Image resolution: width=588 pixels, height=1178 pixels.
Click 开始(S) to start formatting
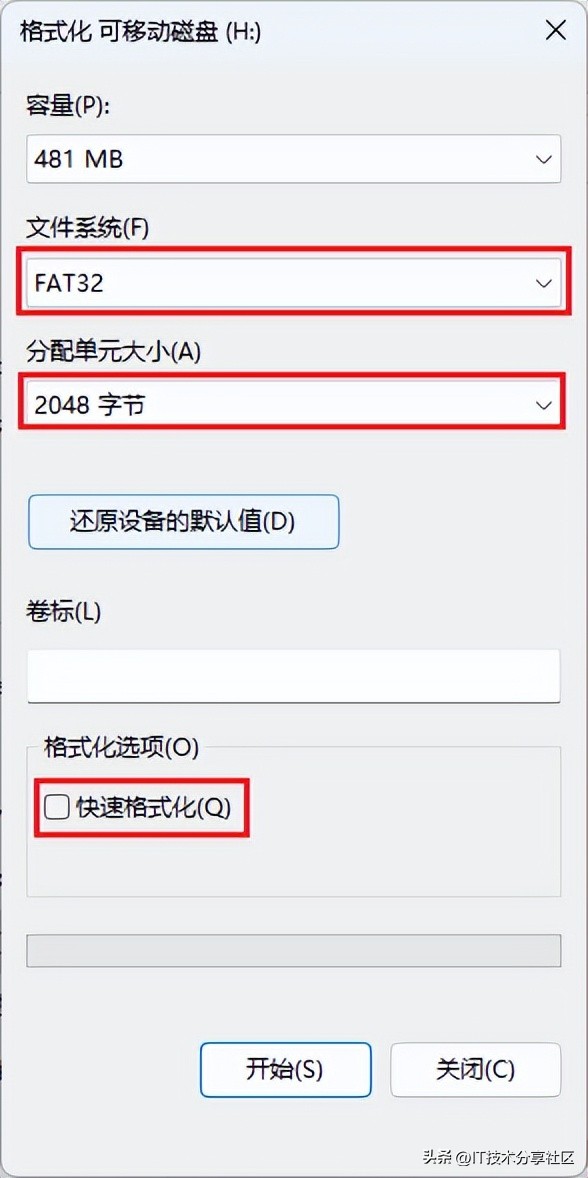pos(286,1069)
